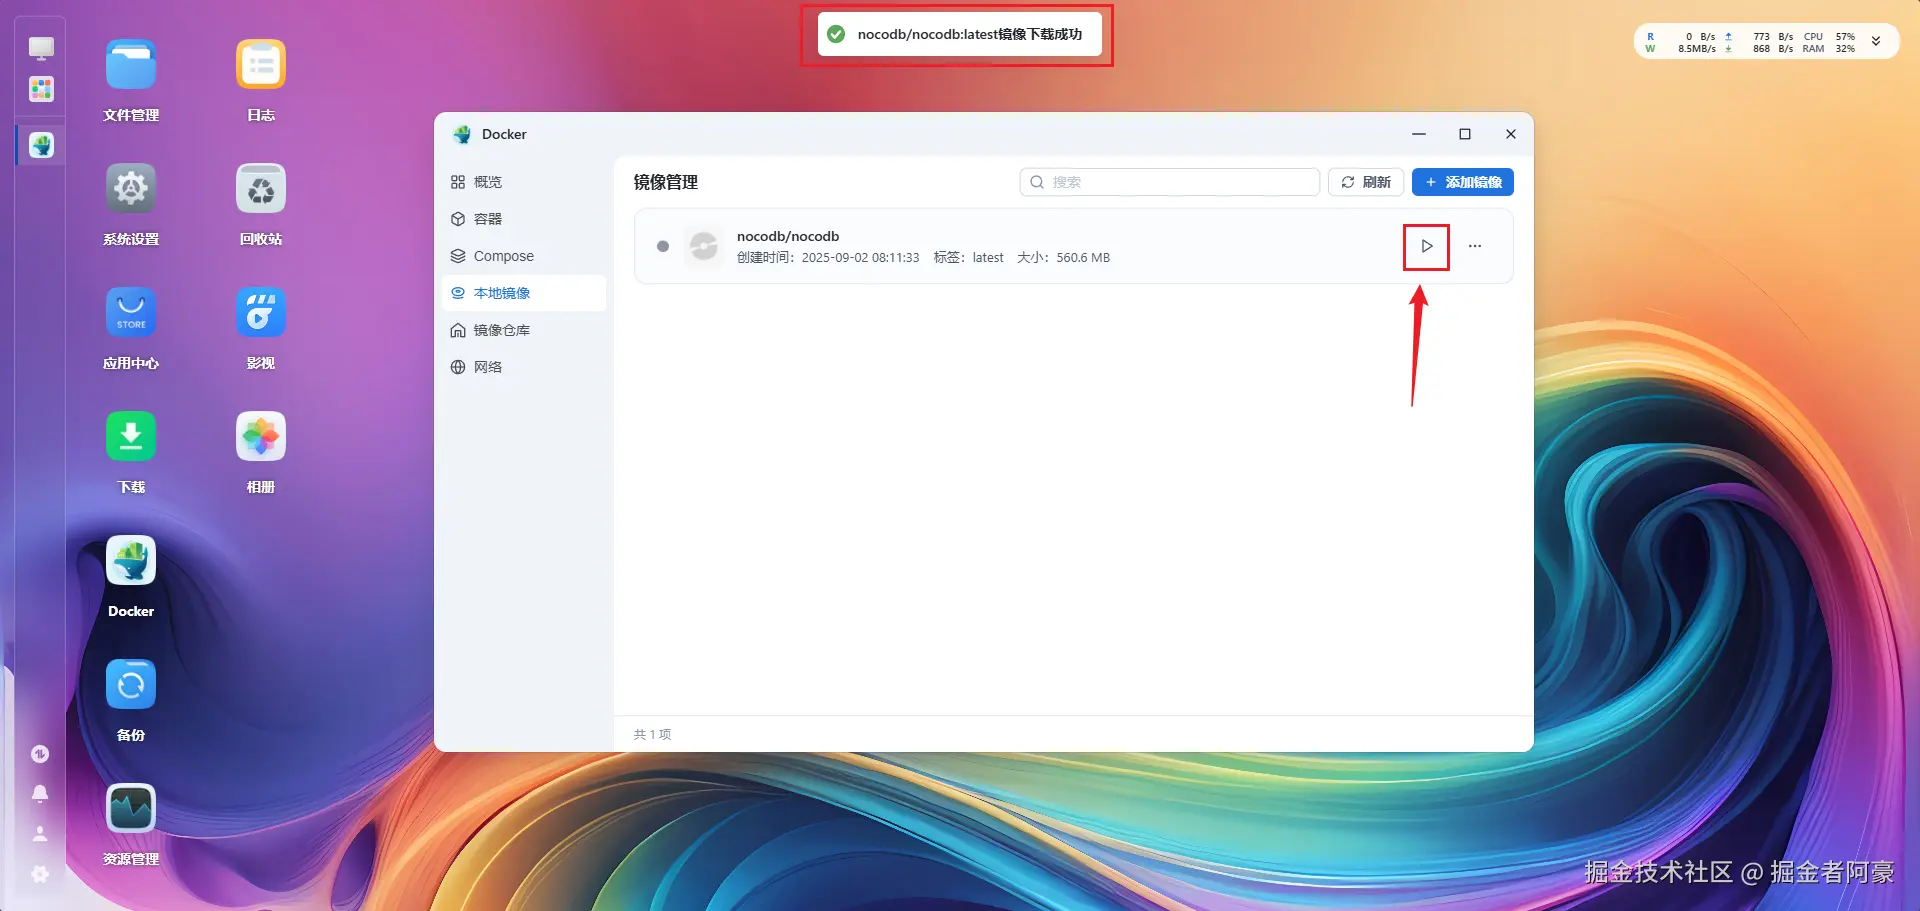This screenshot has width=1920, height=911.
Task: Click the notification bell icon in the left dock
Action: (x=40, y=794)
